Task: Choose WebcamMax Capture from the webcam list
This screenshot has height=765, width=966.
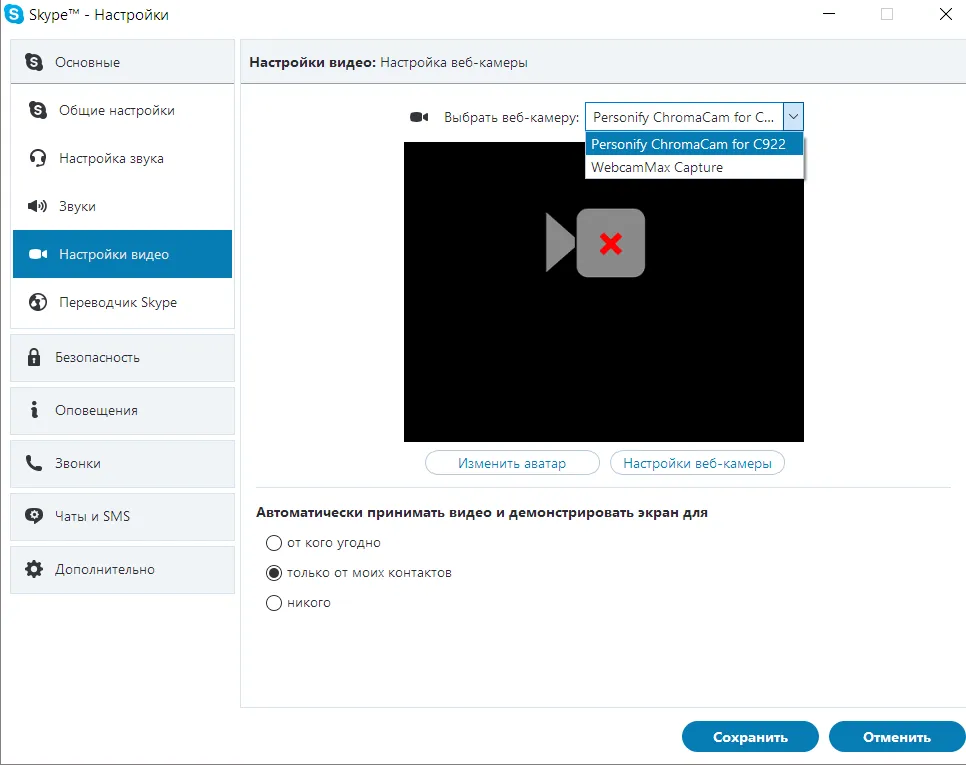Action: (x=656, y=168)
